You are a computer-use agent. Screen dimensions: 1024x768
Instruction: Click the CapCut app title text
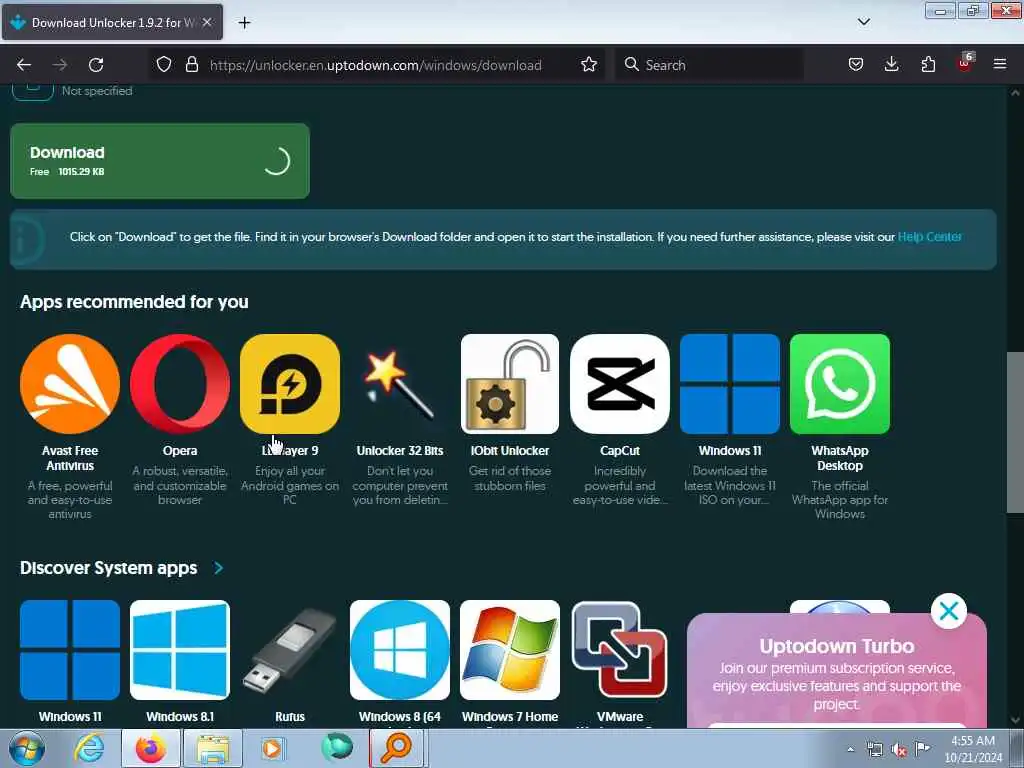point(620,451)
